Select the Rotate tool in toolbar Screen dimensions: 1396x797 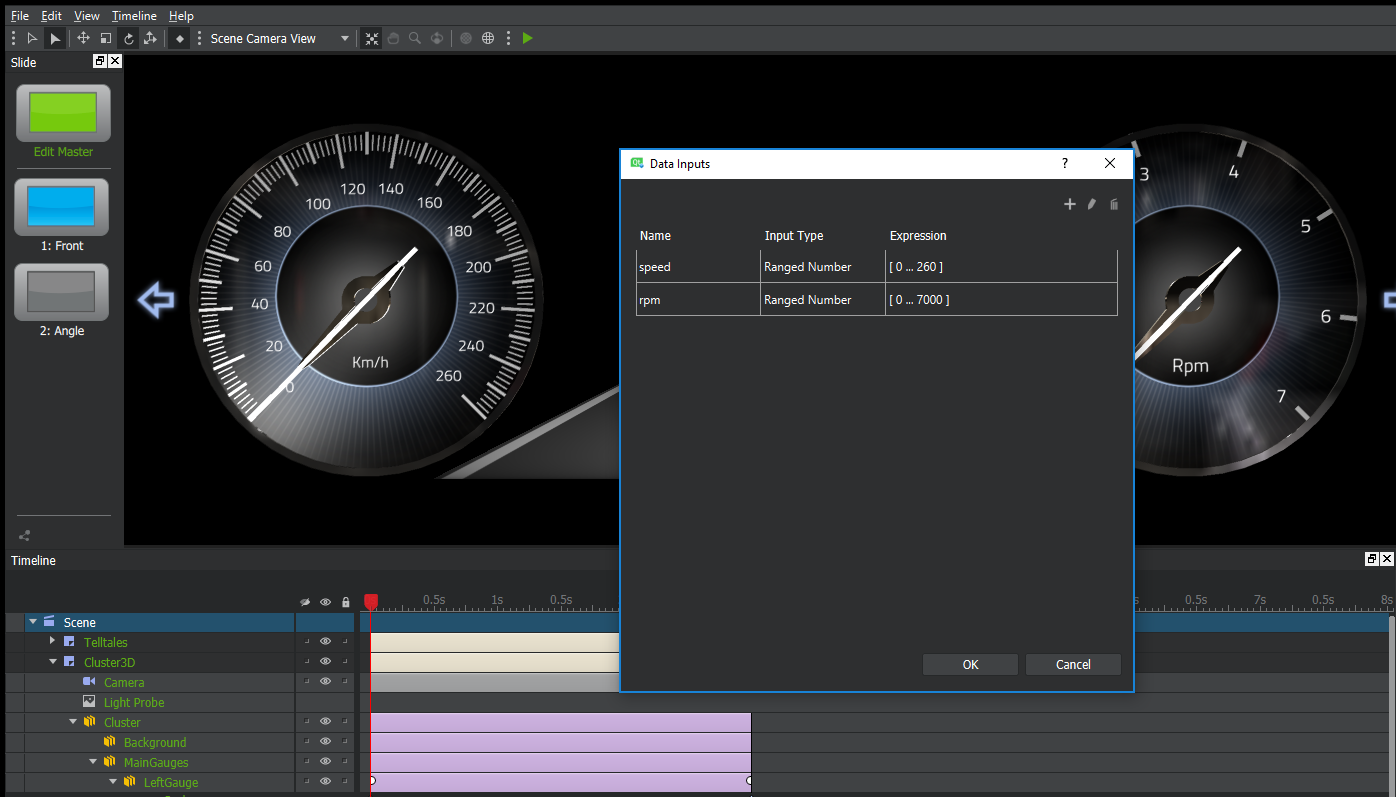coord(128,39)
